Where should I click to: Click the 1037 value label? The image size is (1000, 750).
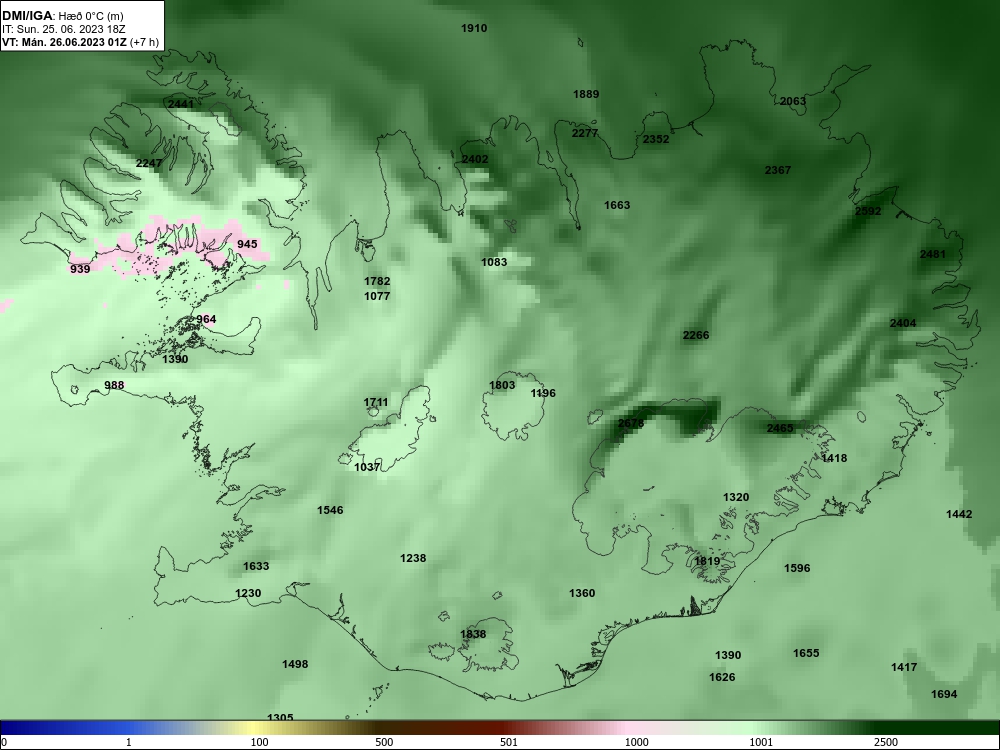click(367, 467)
